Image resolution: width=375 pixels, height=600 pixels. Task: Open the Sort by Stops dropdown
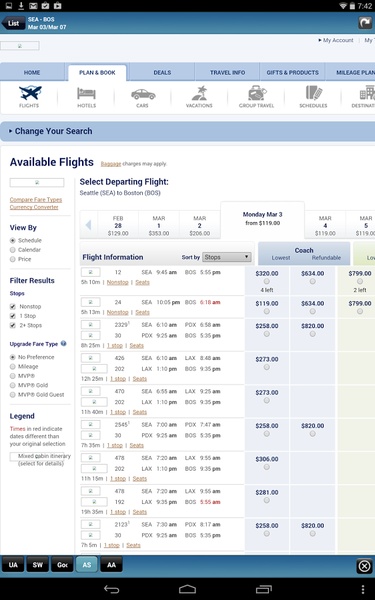227,257
